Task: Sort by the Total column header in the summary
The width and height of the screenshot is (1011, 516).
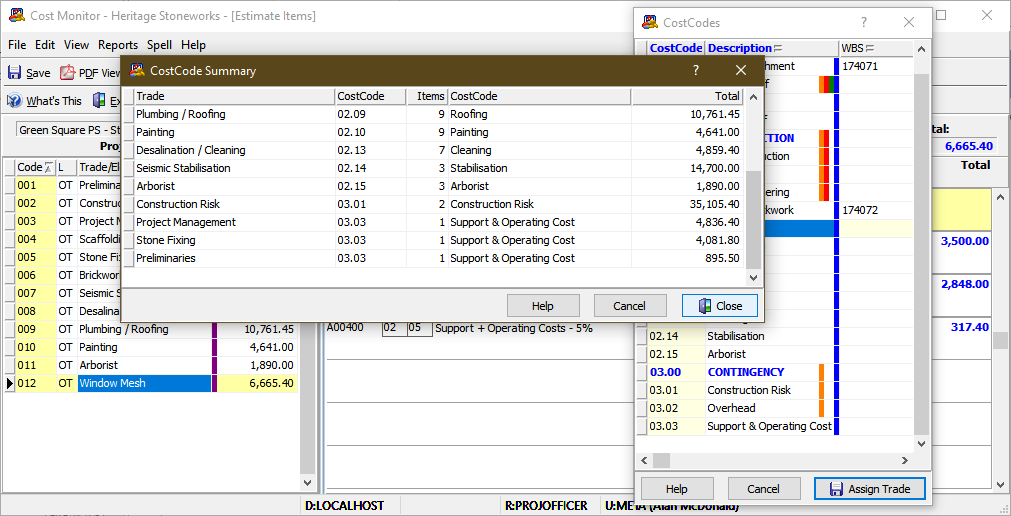Action: point(687,96)
